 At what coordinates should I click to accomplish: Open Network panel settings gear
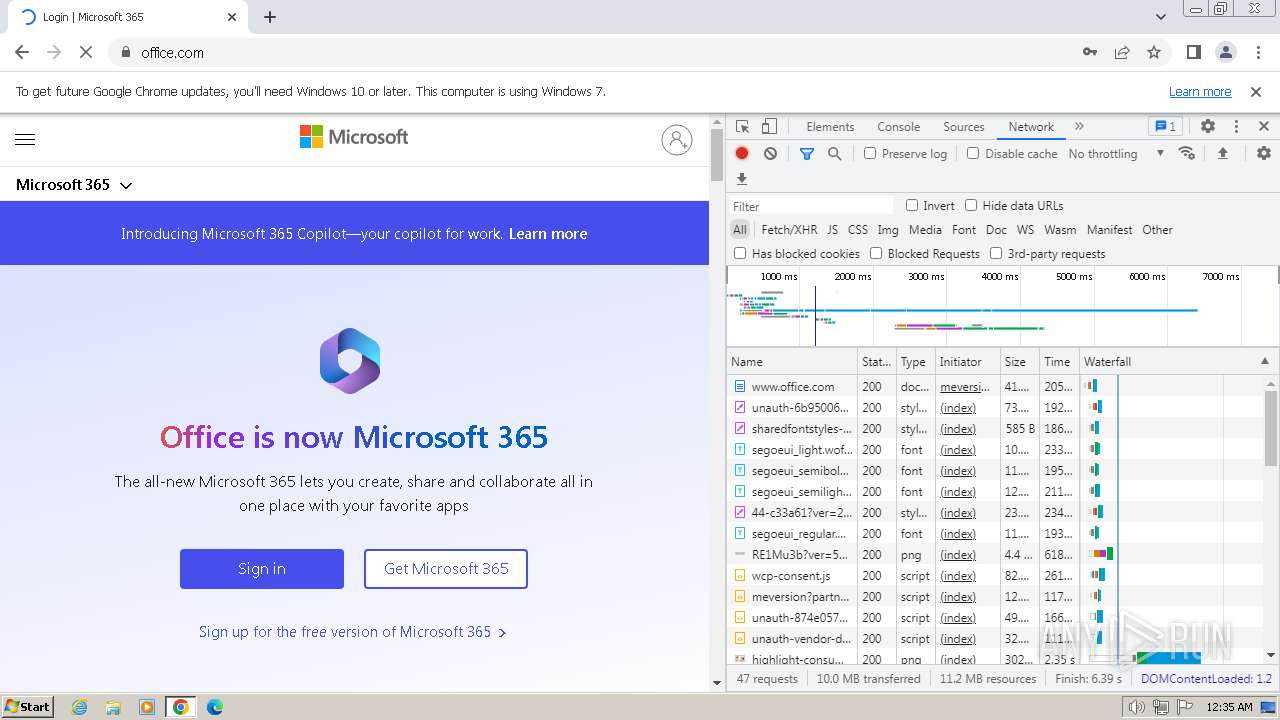coord(1264,154)
